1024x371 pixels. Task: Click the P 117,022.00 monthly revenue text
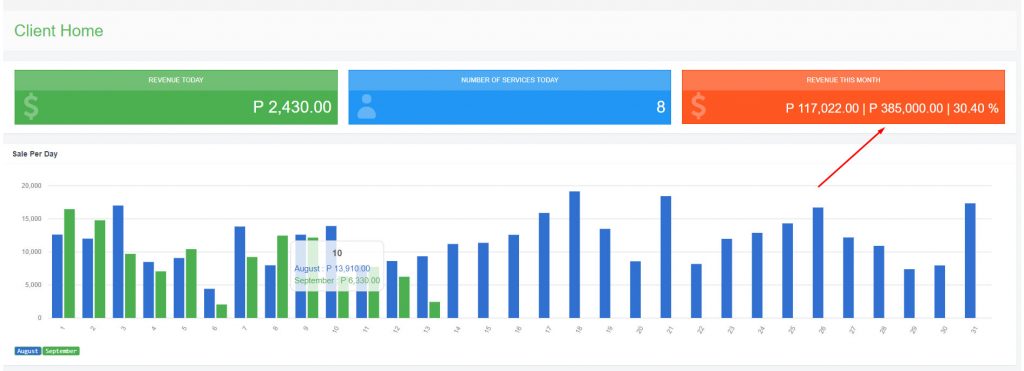pyautogui.click(x=822, y=108)
